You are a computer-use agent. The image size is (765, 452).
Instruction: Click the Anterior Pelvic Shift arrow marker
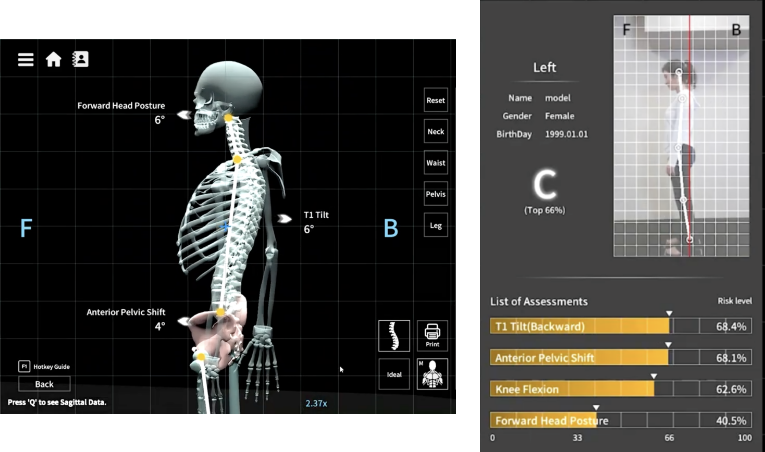pyautogui.click(x=184, y=322)
